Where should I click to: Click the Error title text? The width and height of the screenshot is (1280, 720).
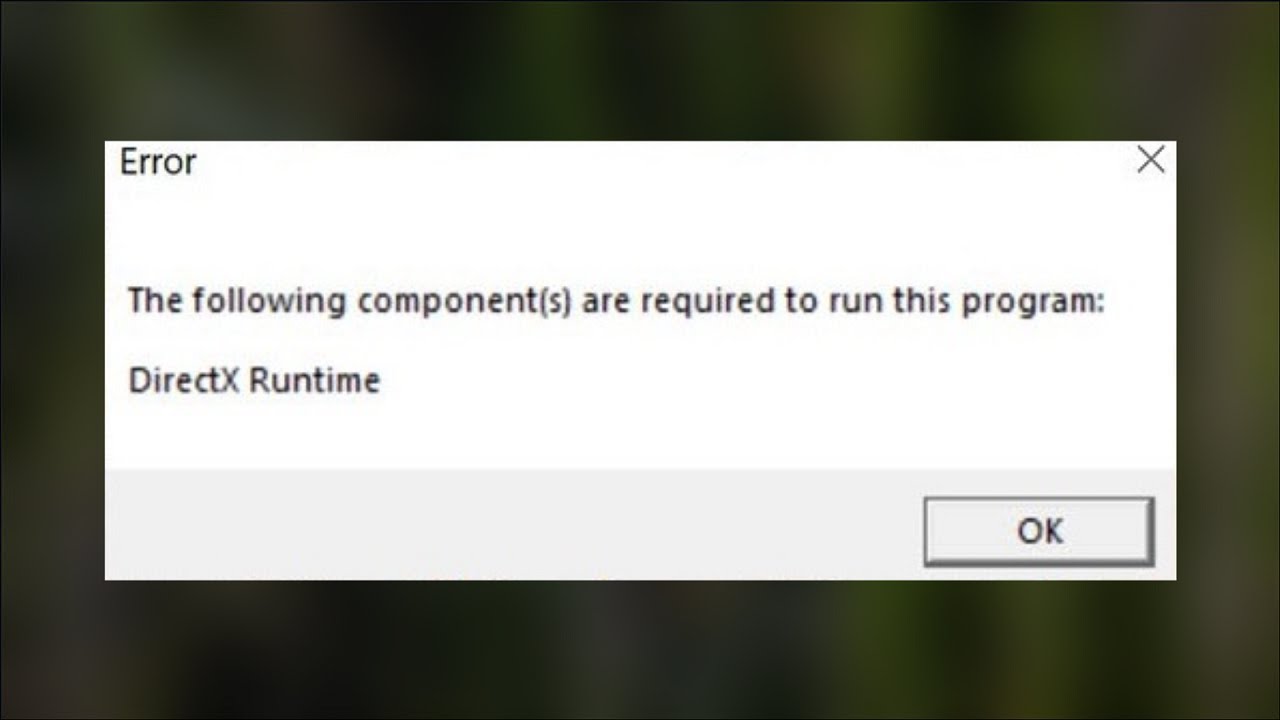[157, 162]
